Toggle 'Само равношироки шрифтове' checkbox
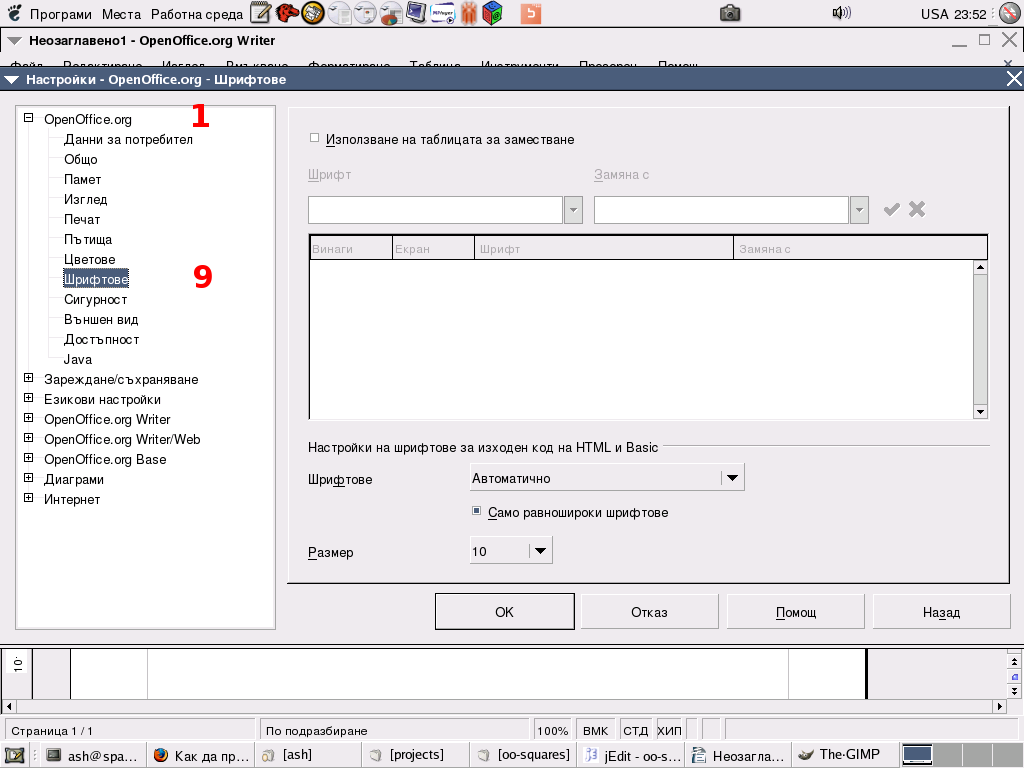The height and width of the screenshot is (768, 1024). coord(477,512)
